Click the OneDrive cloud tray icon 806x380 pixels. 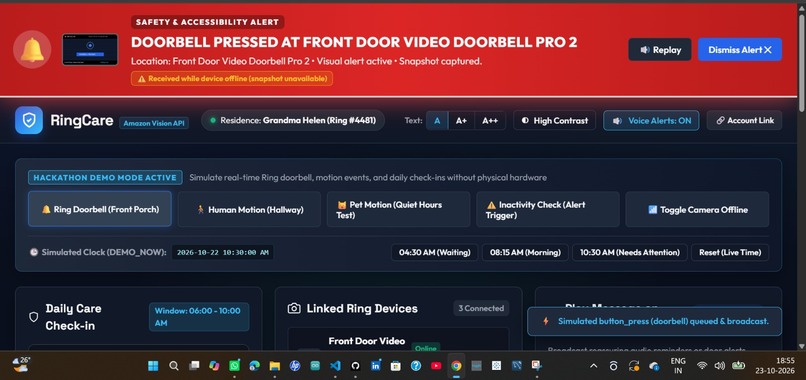pos(654,366)
